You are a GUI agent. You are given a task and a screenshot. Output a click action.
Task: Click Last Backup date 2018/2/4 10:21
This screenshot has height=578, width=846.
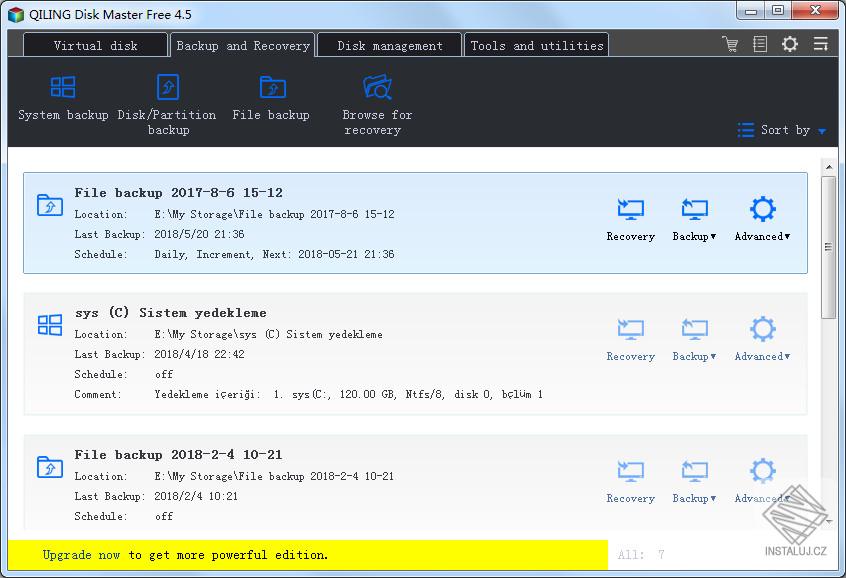click(196, 496)
